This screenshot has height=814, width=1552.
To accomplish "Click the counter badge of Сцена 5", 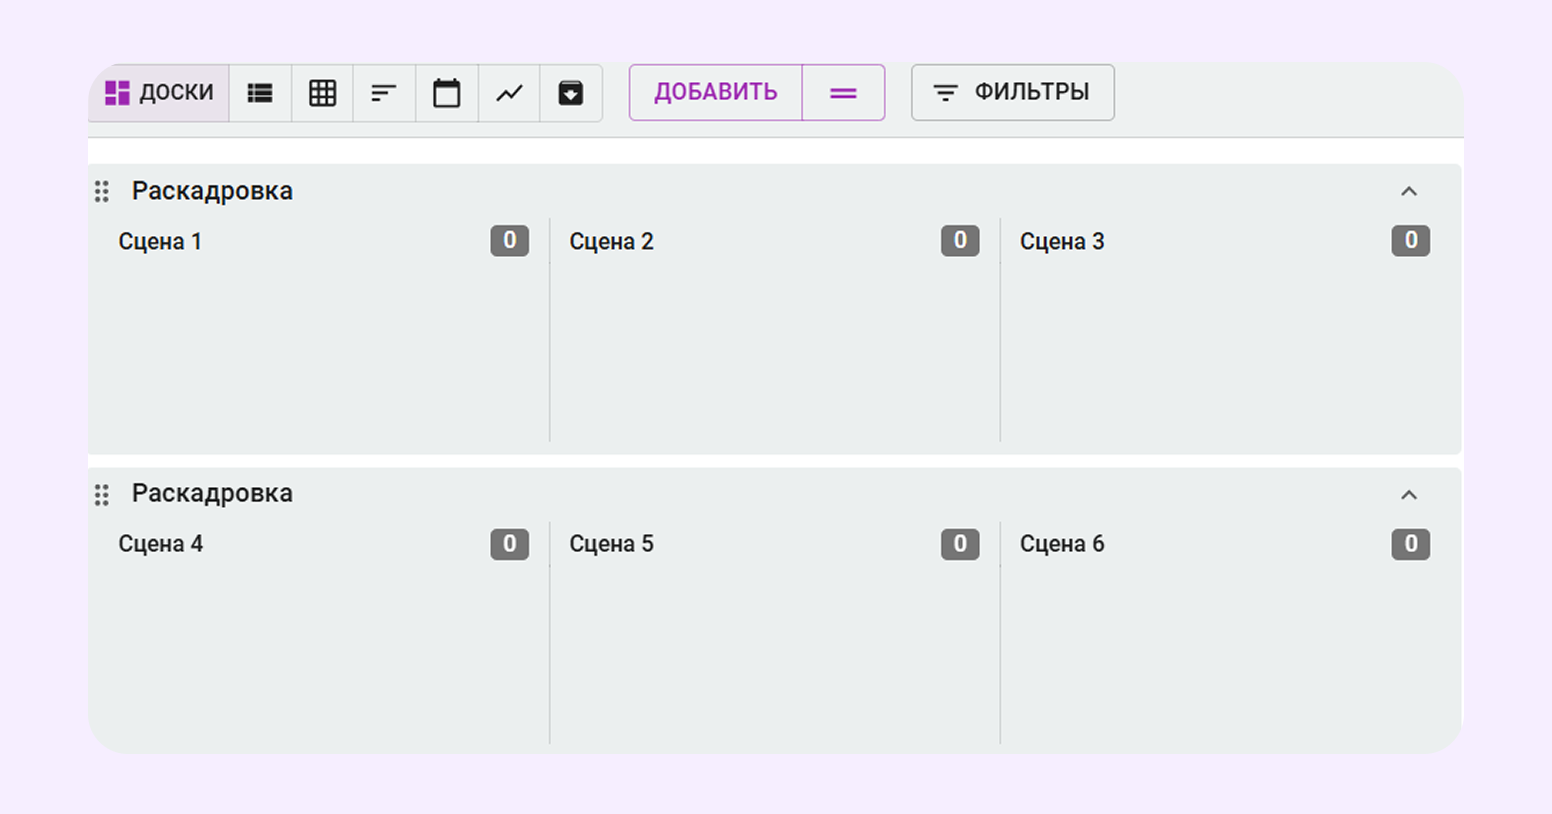I will coord(959,544).
